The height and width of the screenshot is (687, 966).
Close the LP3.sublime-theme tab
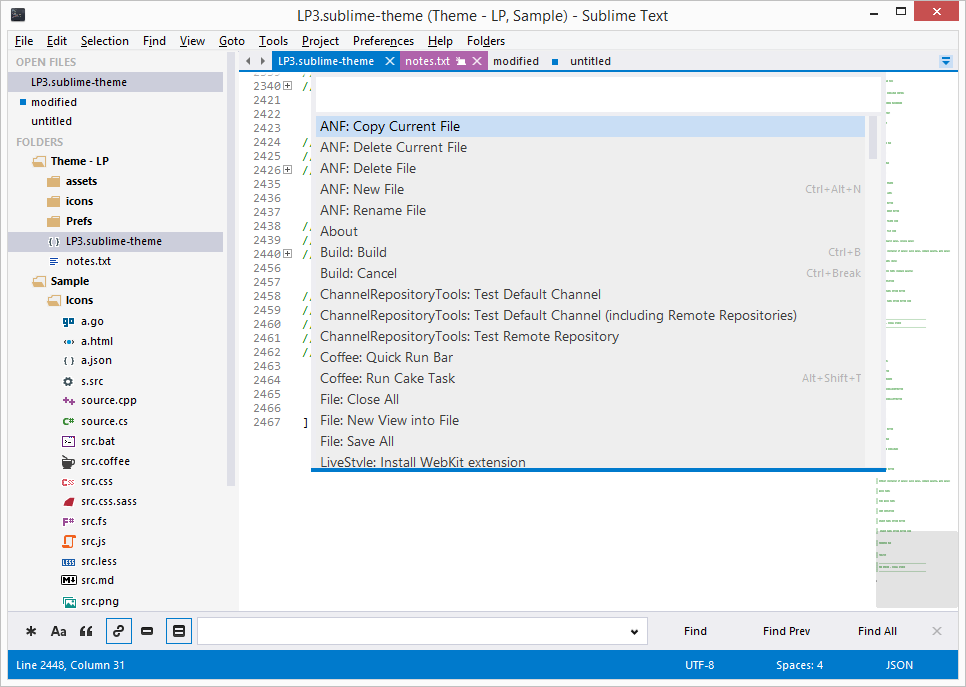389,61
